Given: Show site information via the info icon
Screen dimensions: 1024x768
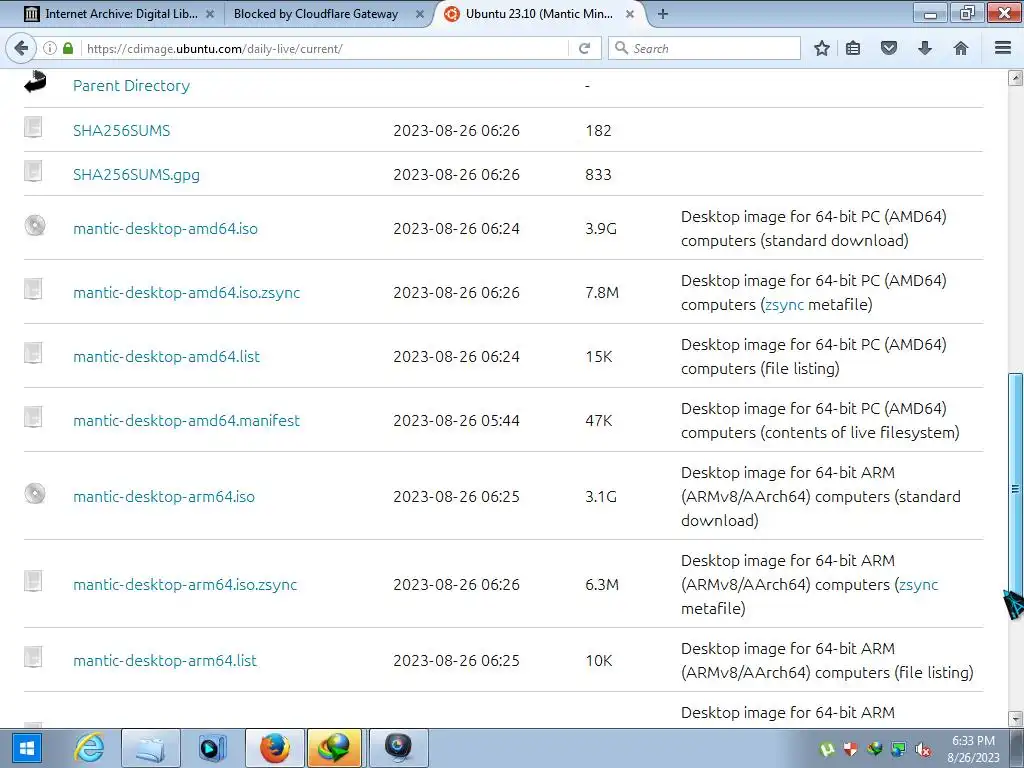Looking at the screenshot, I should 50,48.
